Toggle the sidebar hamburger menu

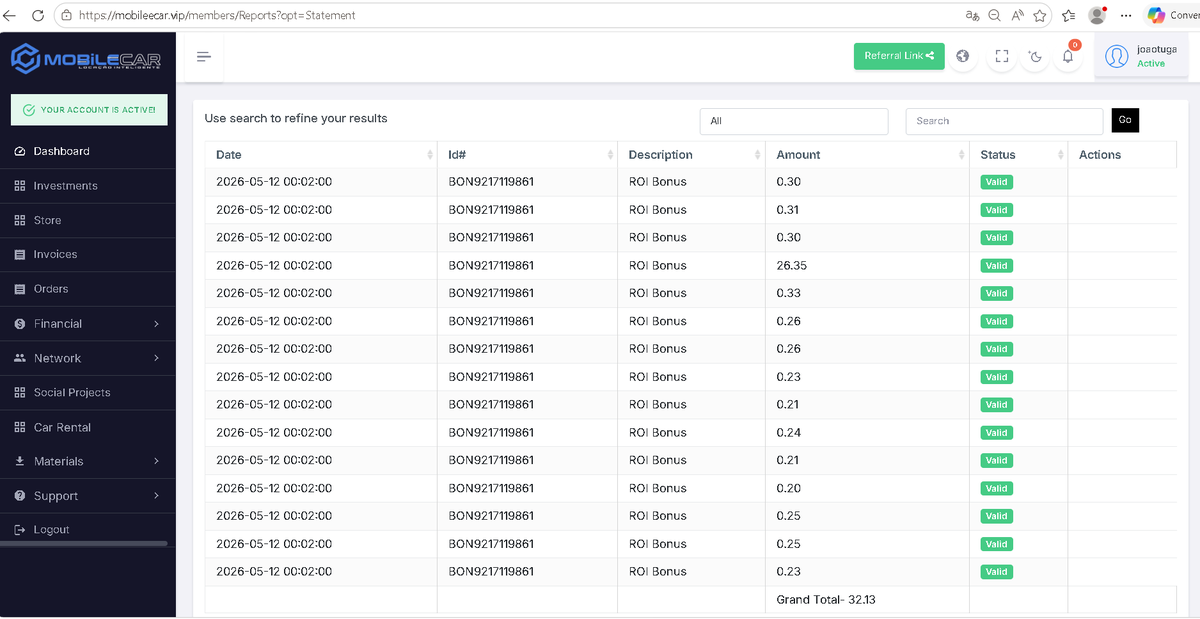click(204, 56)
